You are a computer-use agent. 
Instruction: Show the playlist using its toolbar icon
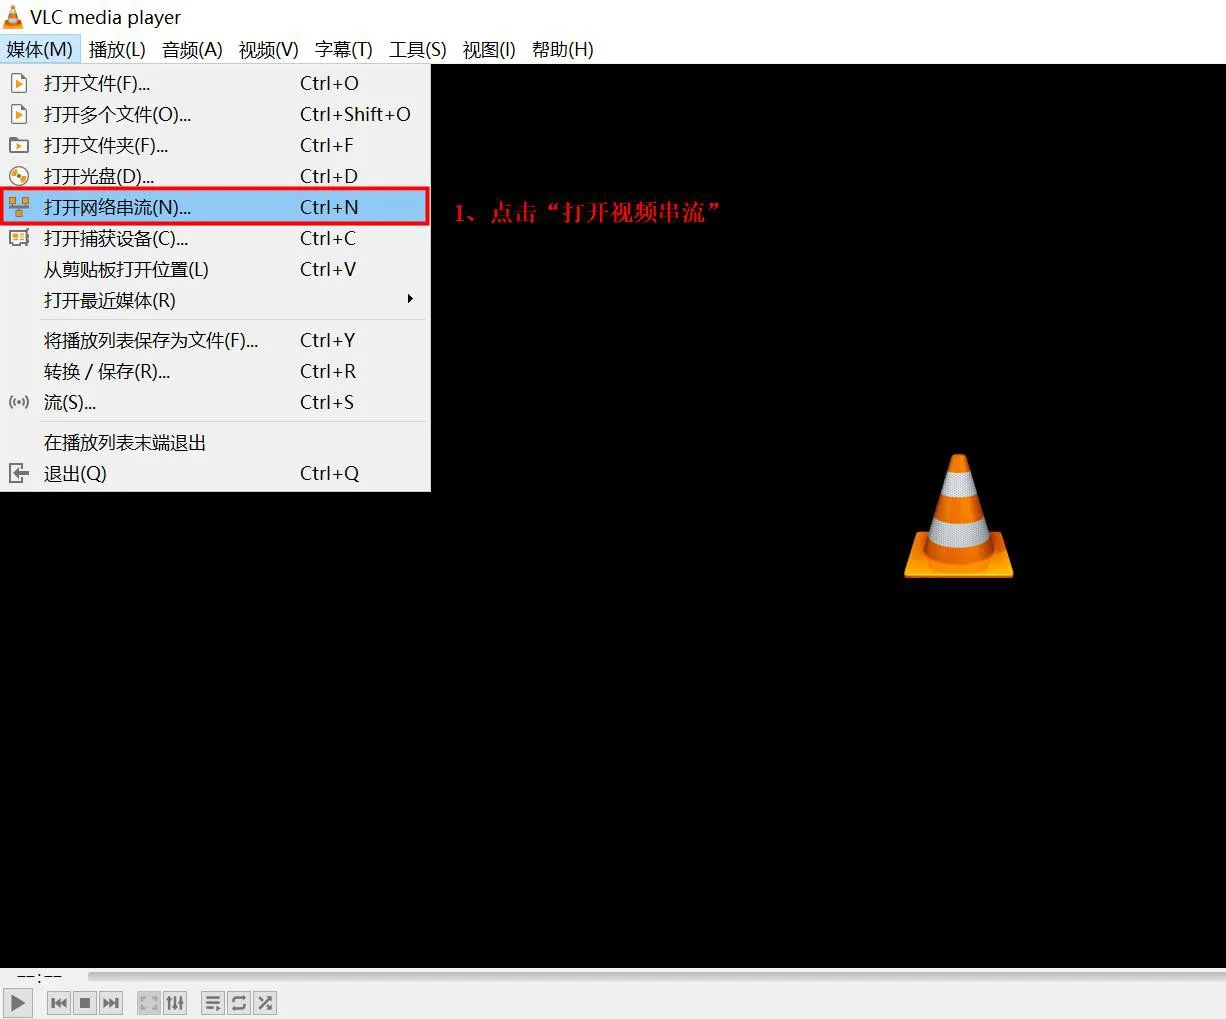pyautogui.click(x=213, y=1002)
